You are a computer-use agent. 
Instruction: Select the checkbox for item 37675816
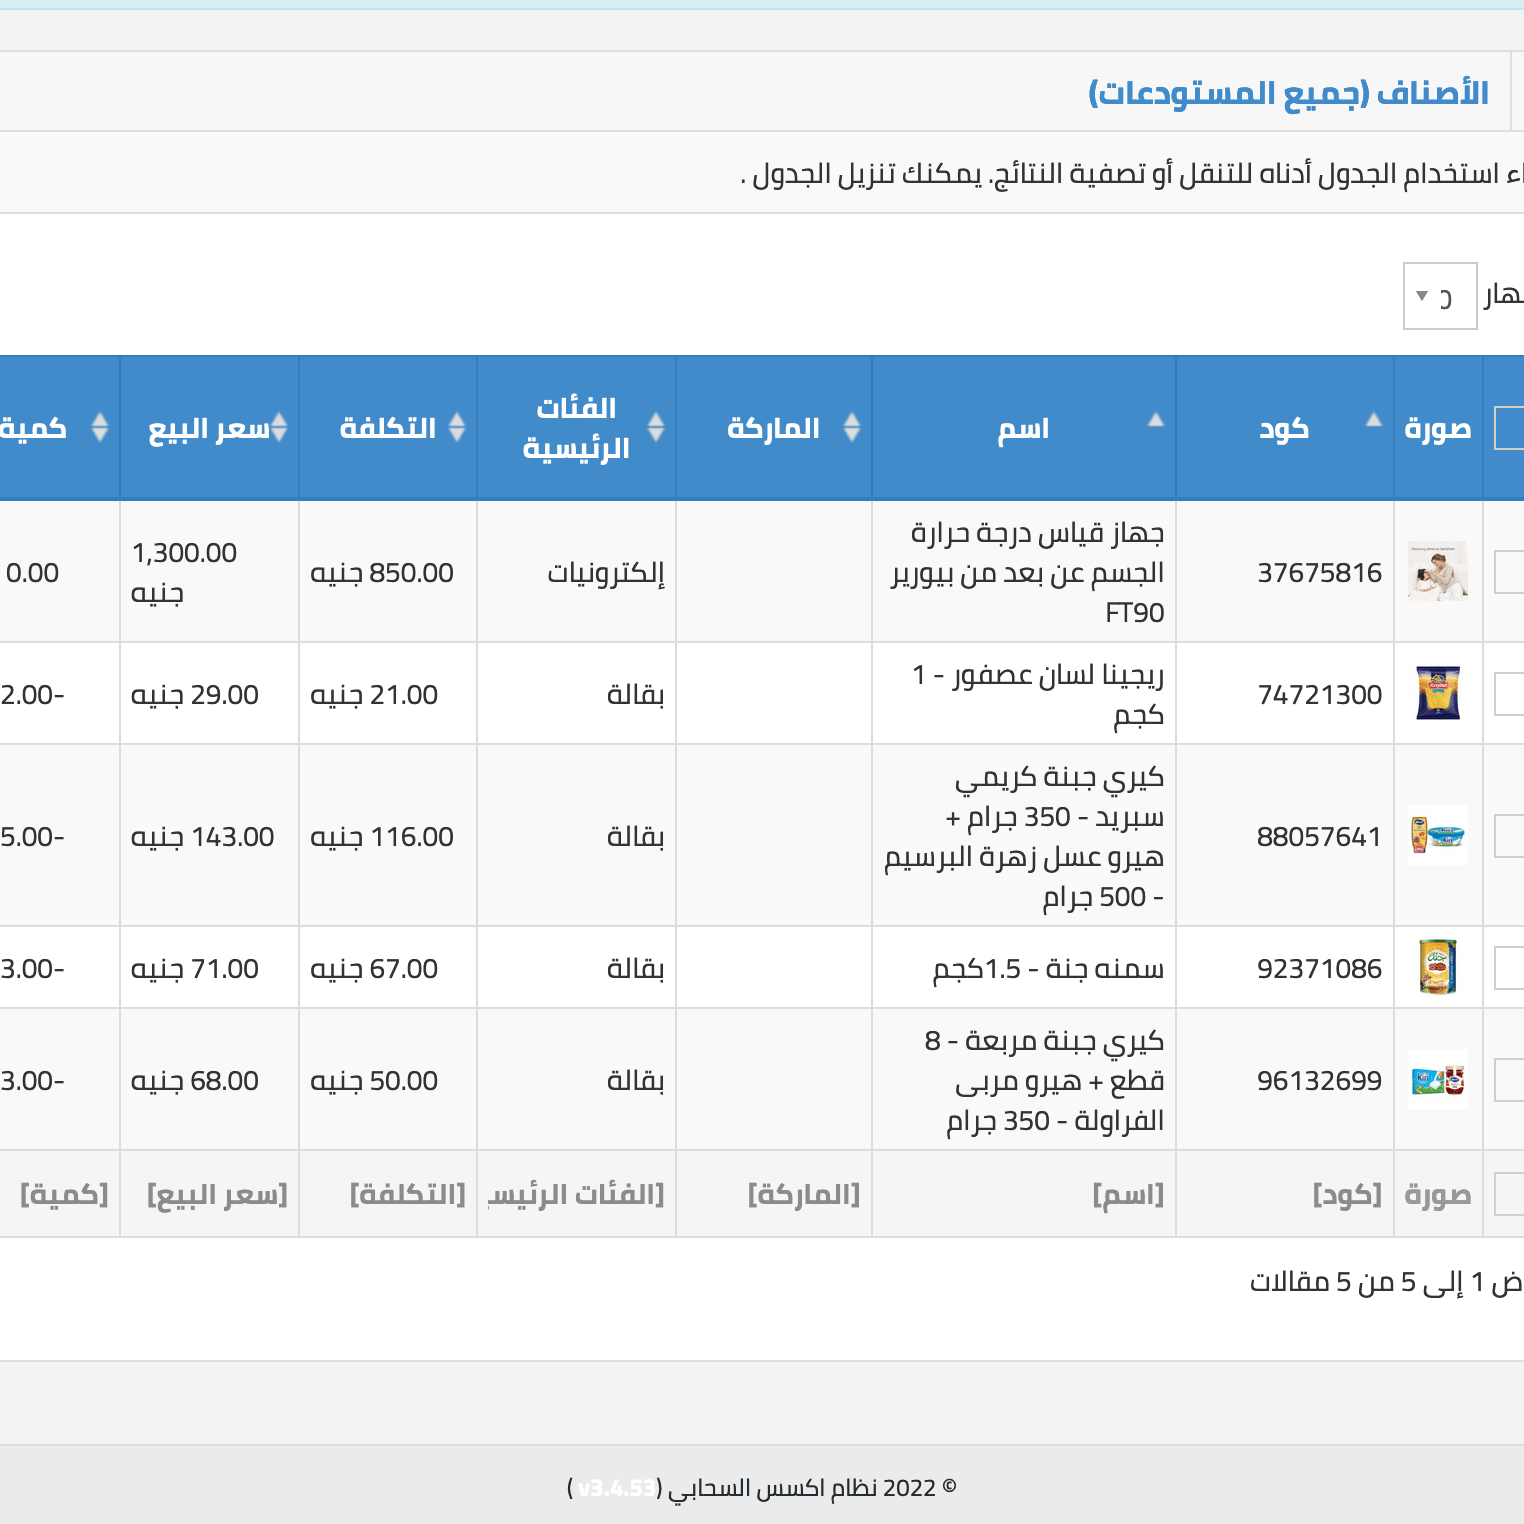1513,571
